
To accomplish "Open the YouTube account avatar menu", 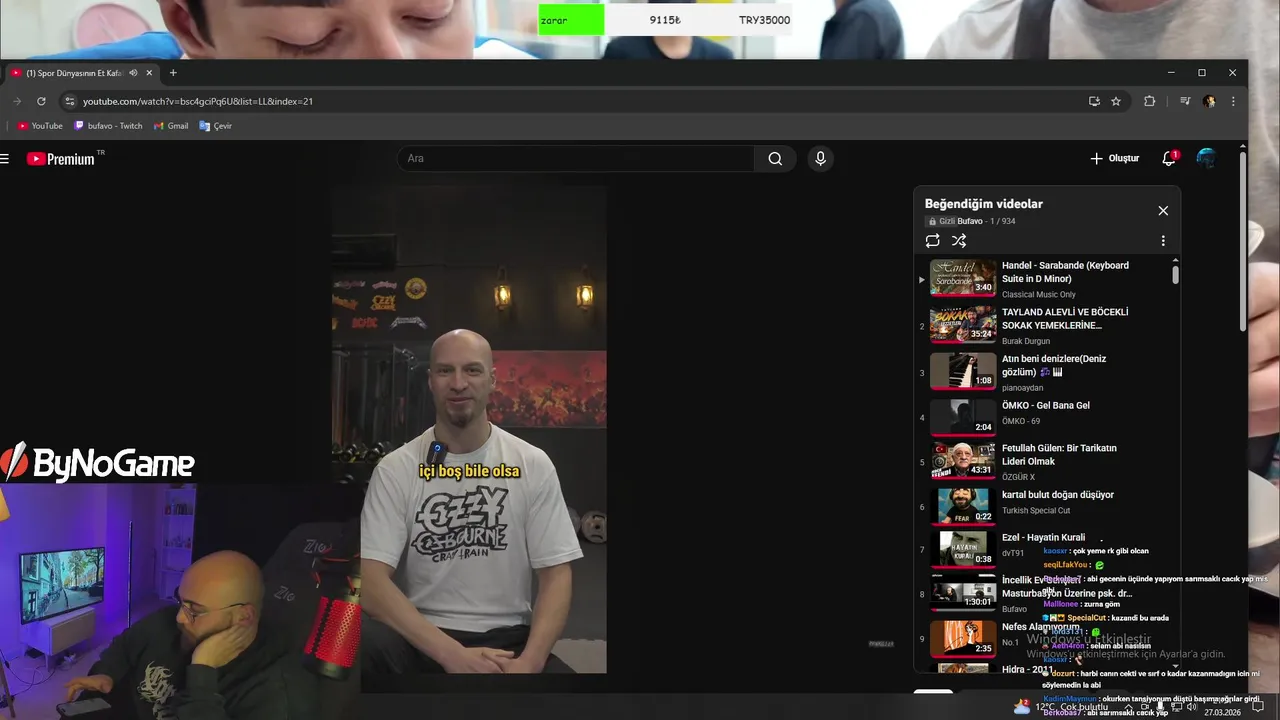I will tap(1206, 158).
